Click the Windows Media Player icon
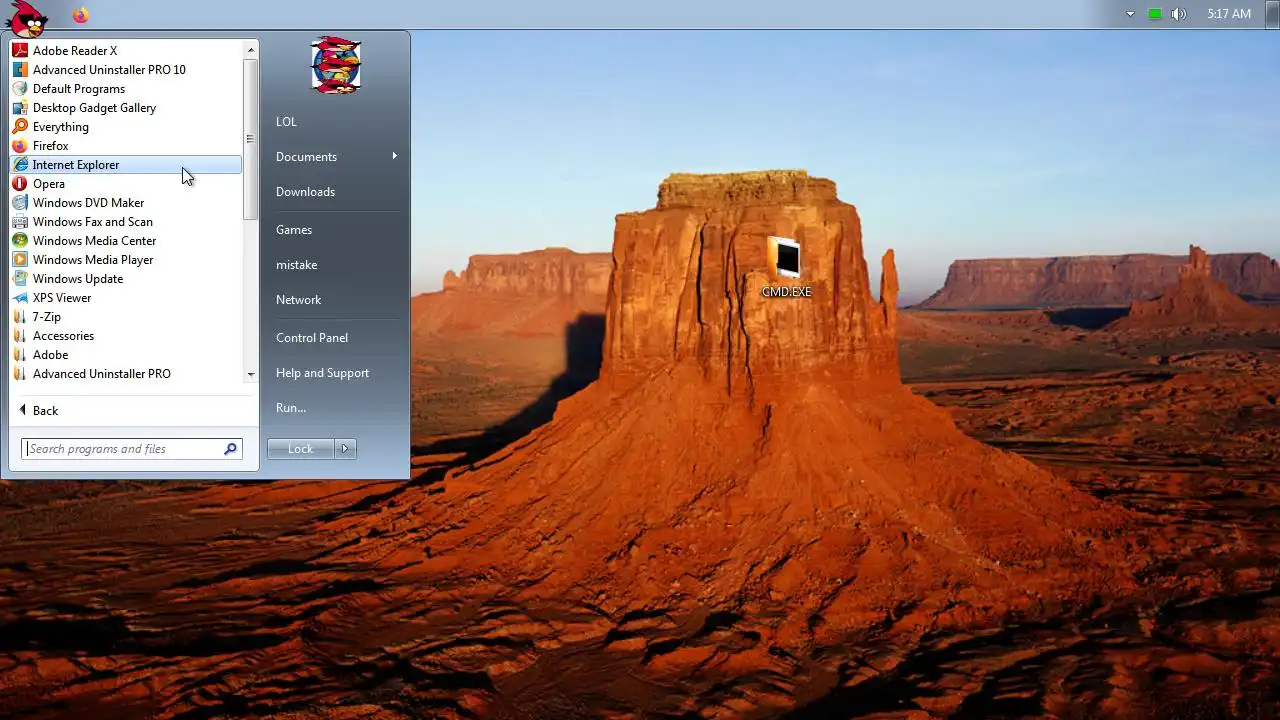 (x=19, y=259)
